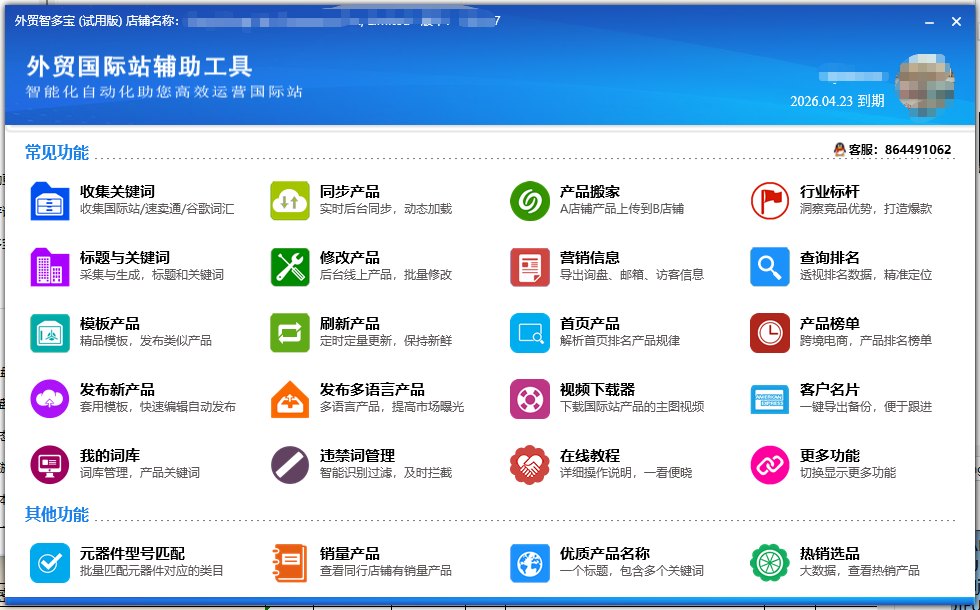Viewport: 980px width, 610px height.
Task: Click the 客服 QQ penguin icon
Action: (x=840, y=149)
